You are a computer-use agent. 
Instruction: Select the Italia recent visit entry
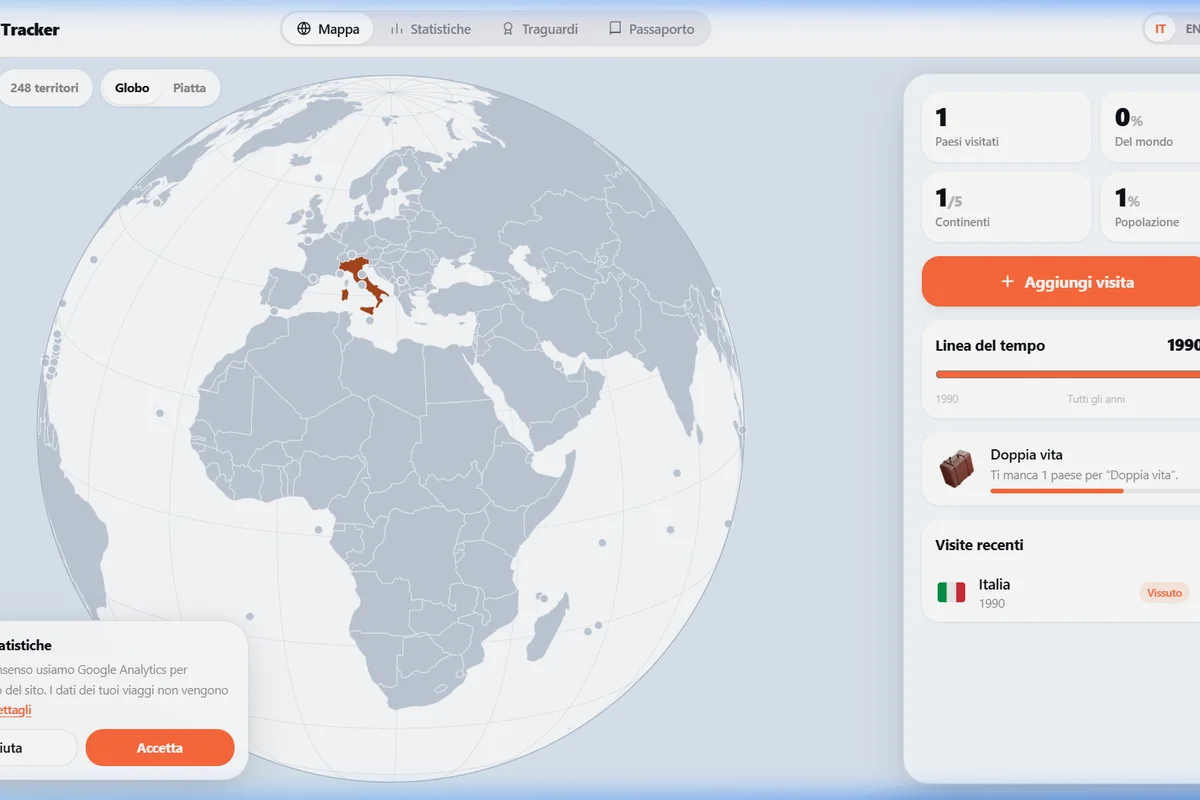pos(1061,593)
